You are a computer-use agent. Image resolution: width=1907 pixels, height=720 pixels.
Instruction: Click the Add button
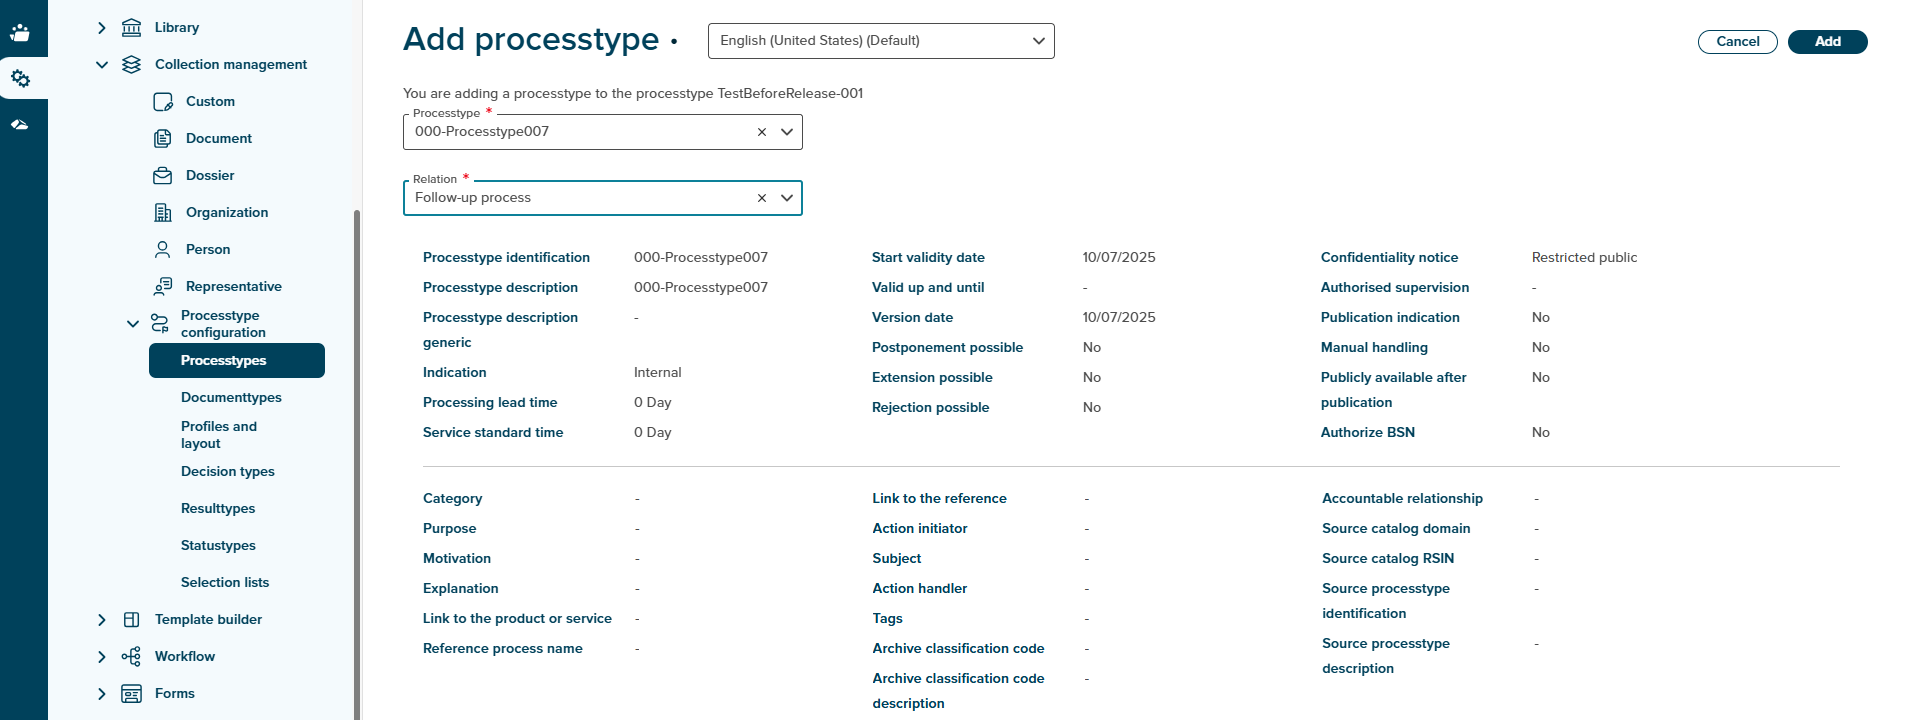click(x=1827, y=42)
